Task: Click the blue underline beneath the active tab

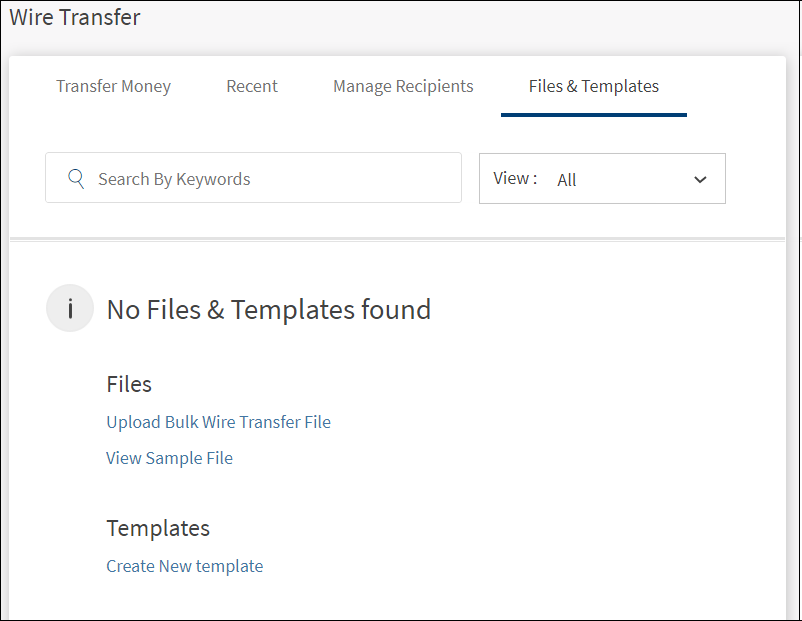Action: click(594, 114)
